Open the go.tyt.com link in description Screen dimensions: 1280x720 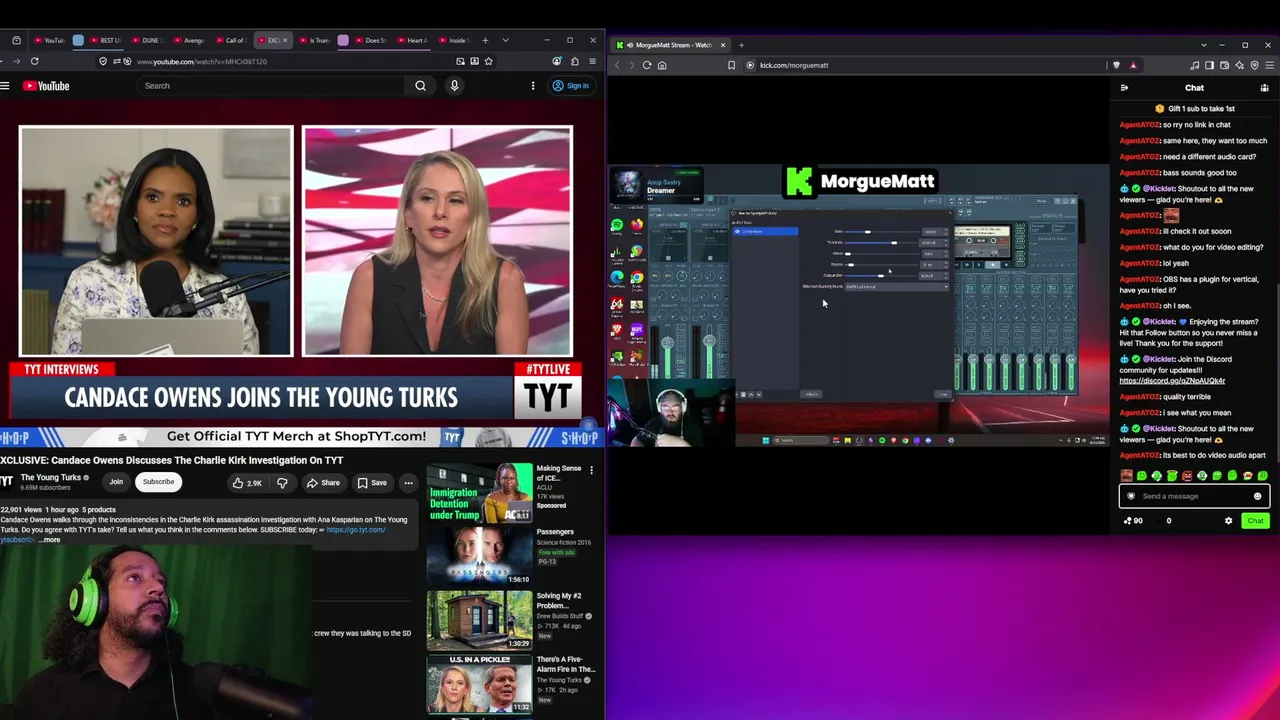click(355, 530)
